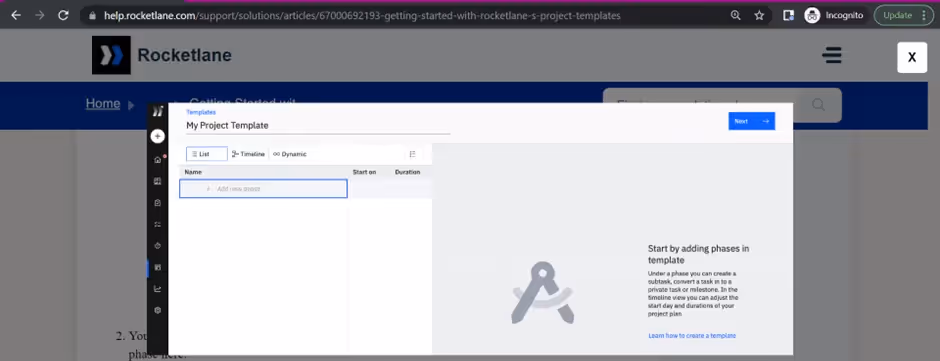Click the search magnifier in the blue banner

tap(818, 105)
